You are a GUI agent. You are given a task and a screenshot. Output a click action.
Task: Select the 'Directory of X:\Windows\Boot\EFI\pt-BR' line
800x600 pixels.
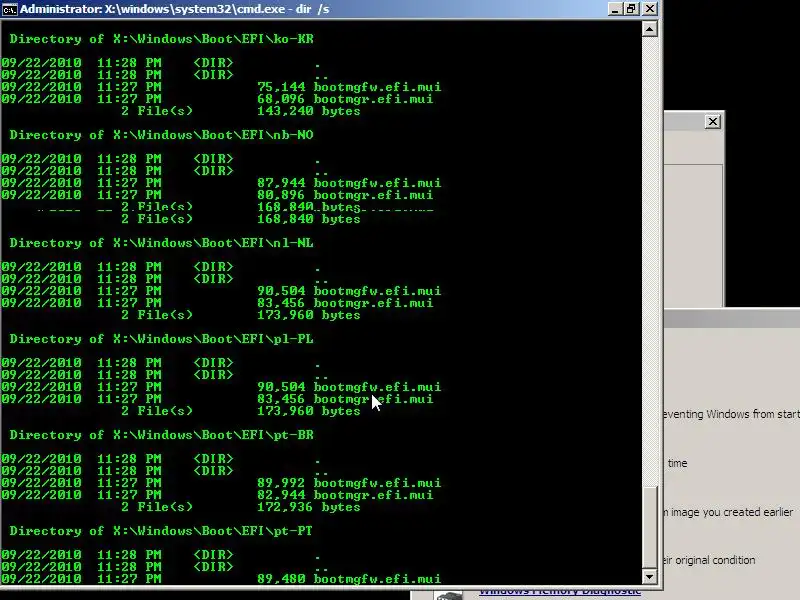(161, 435)
